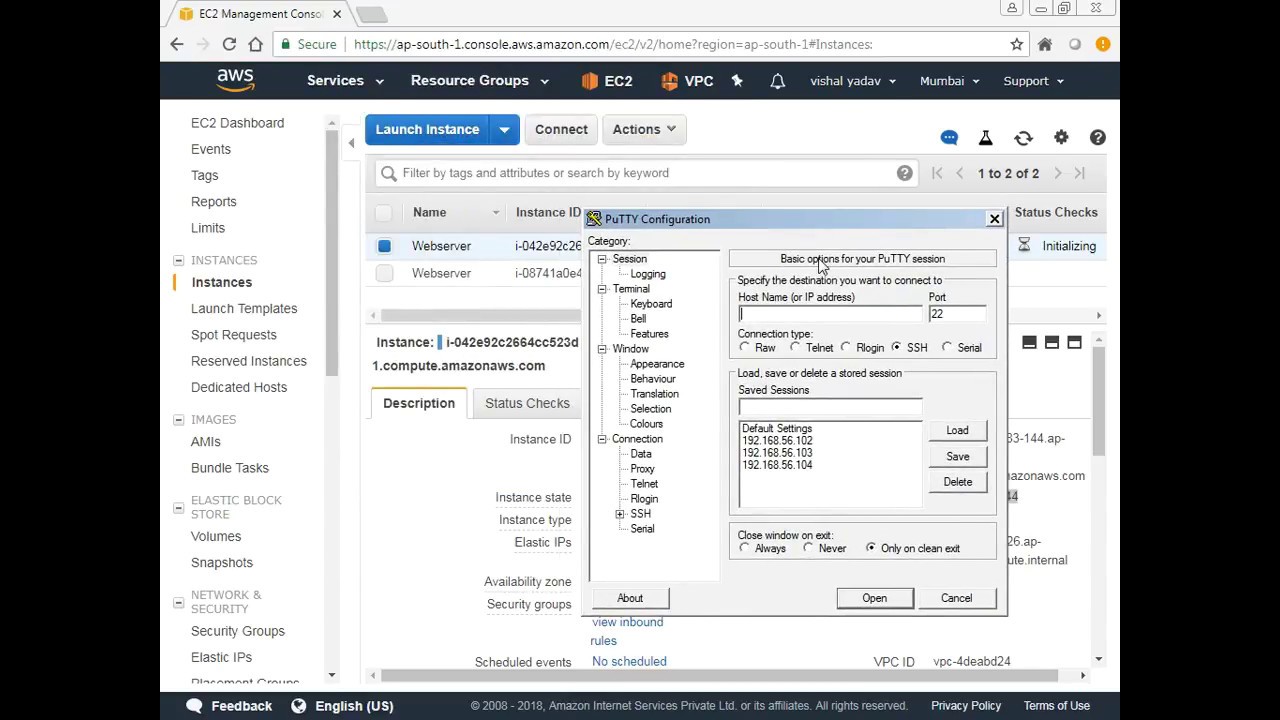Collapse the INSTANCES sidebar section

pos(178,260)
